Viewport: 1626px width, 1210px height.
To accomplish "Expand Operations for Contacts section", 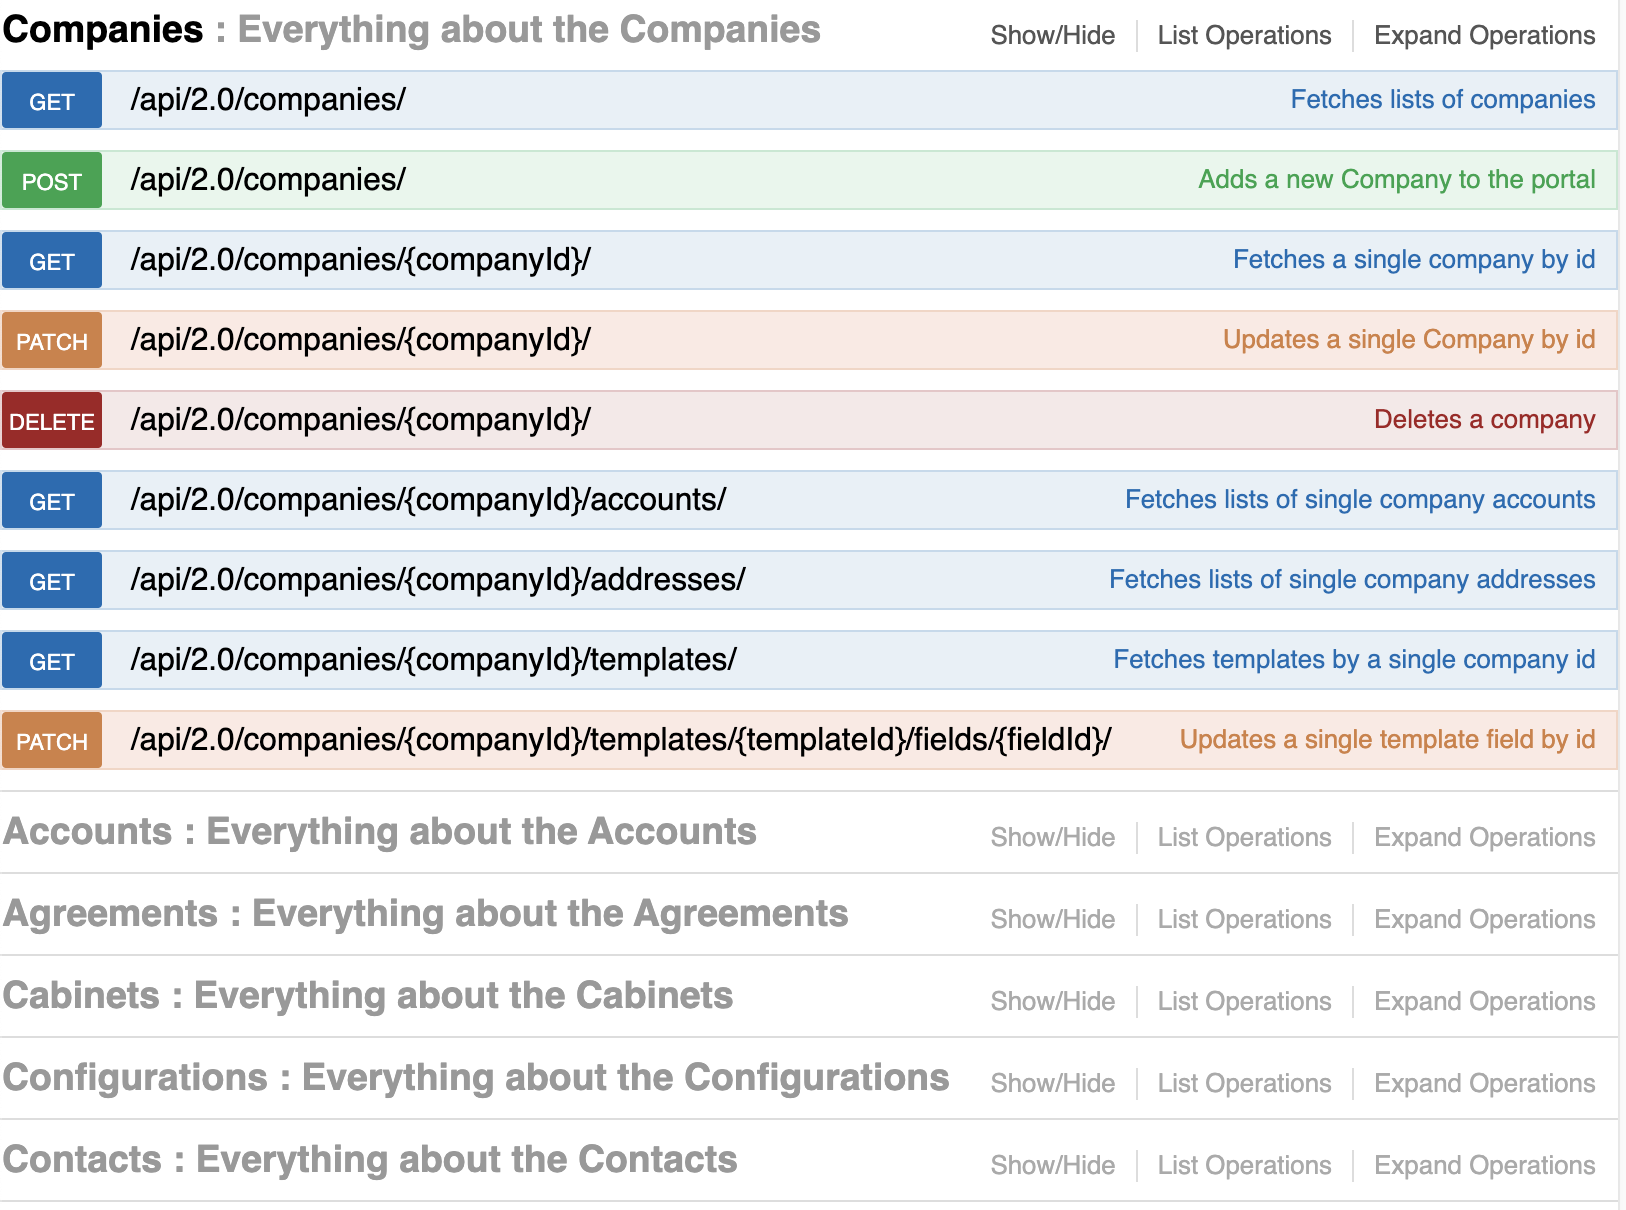I will tap(1484, 1166).
